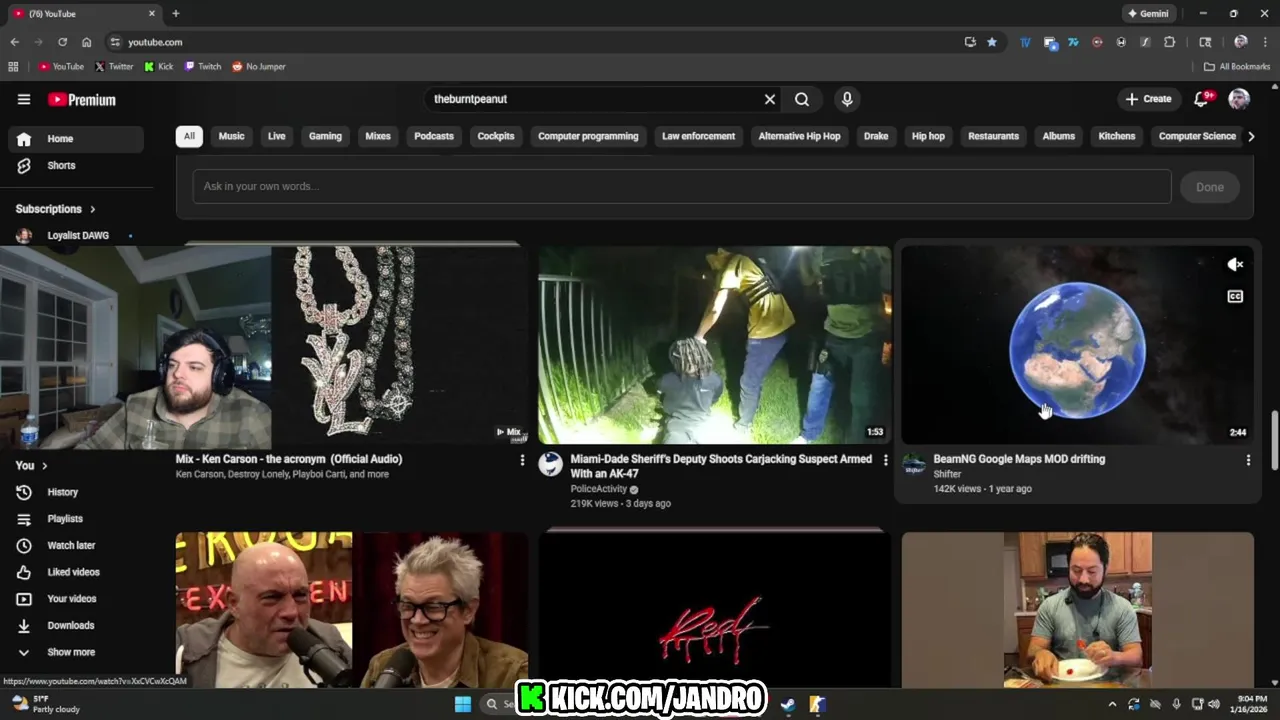Open the Chrome three-dot menu
This screenshot has height=720, width=1280.
coord(1265,42)
